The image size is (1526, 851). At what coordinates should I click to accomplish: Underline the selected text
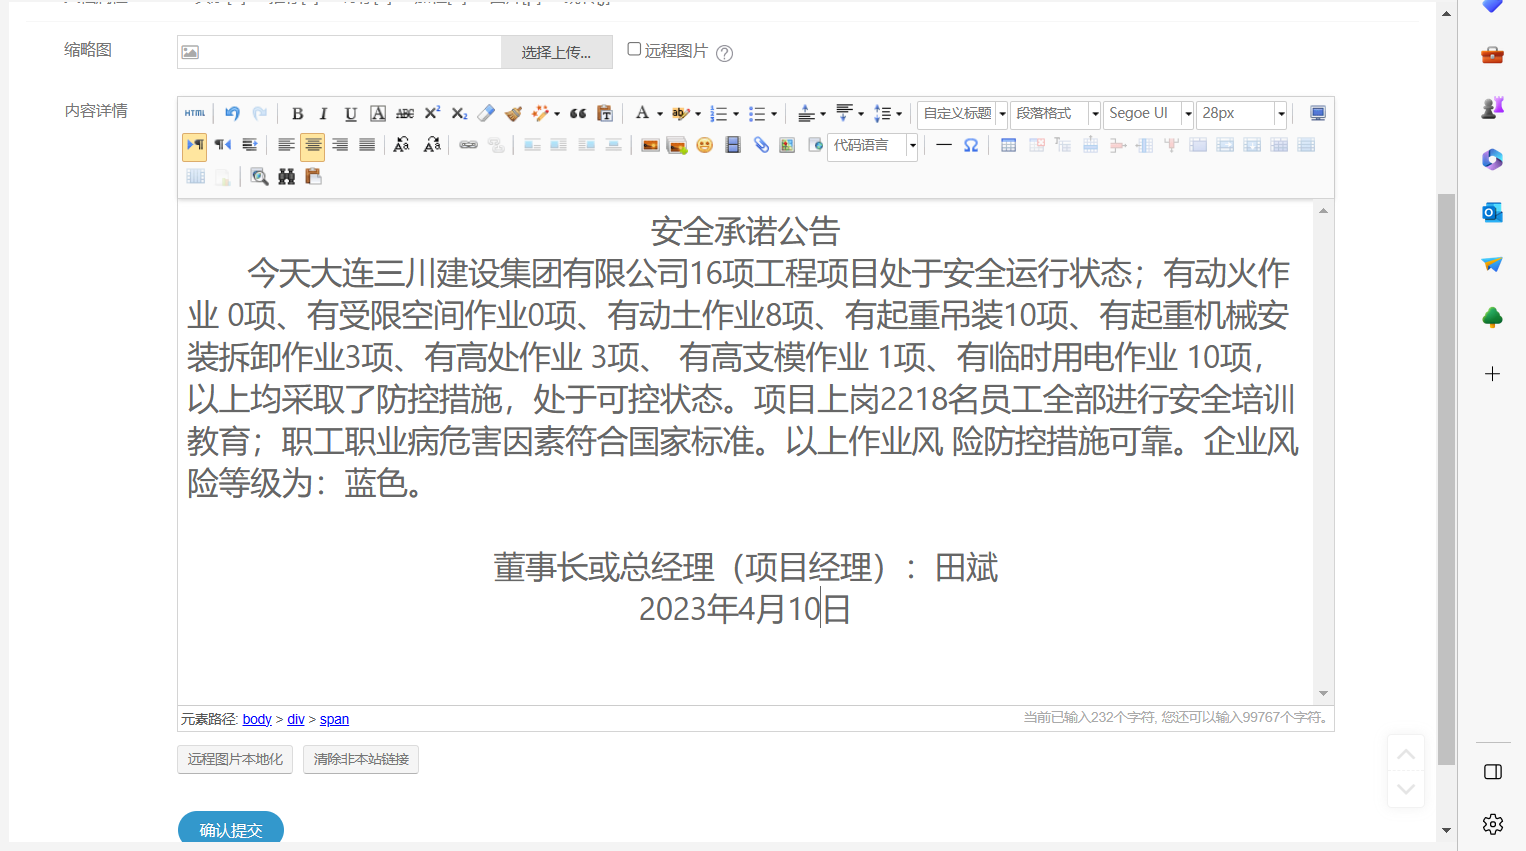350,113
